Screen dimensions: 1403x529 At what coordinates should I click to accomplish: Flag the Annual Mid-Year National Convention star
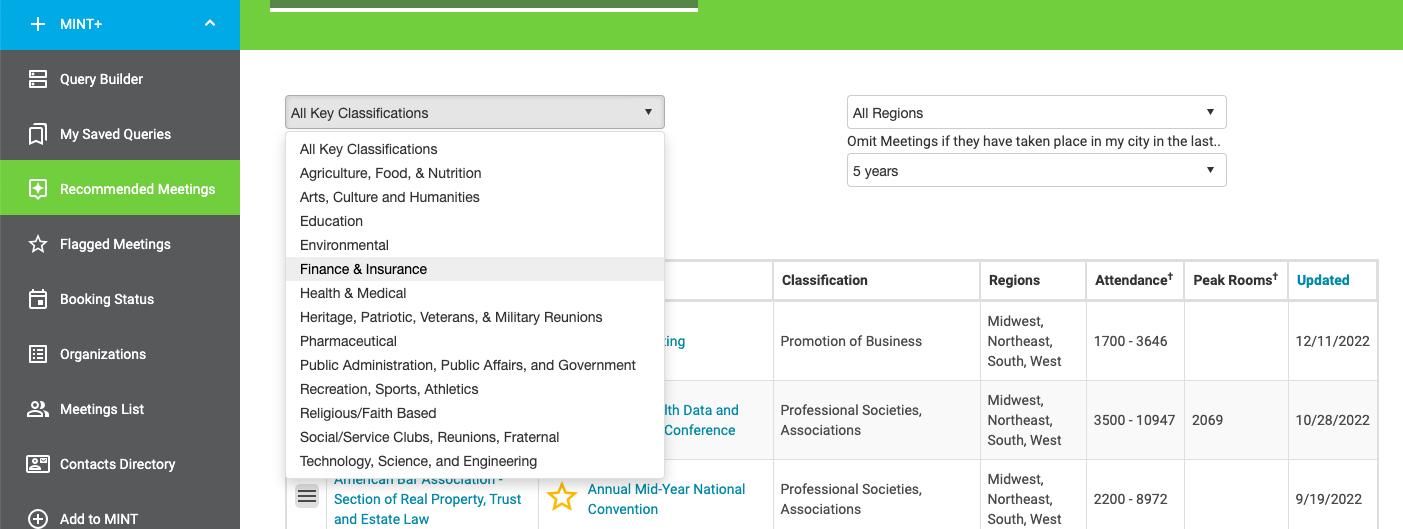tap(562, 497)
